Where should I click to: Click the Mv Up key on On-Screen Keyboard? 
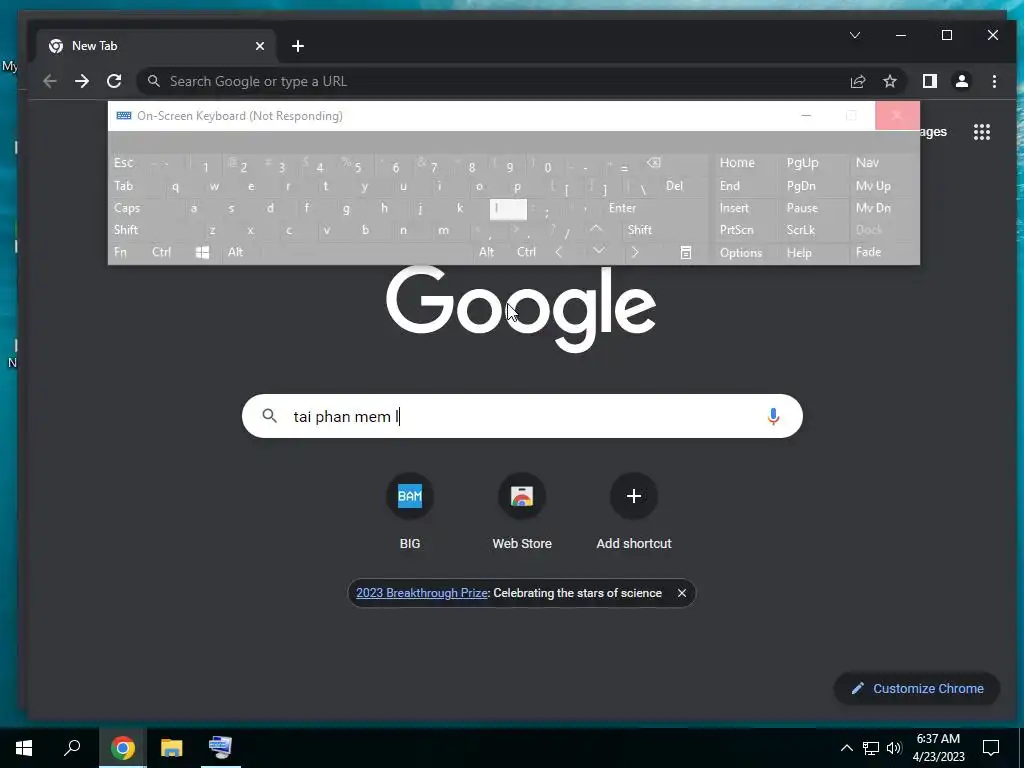pos(873,186)
